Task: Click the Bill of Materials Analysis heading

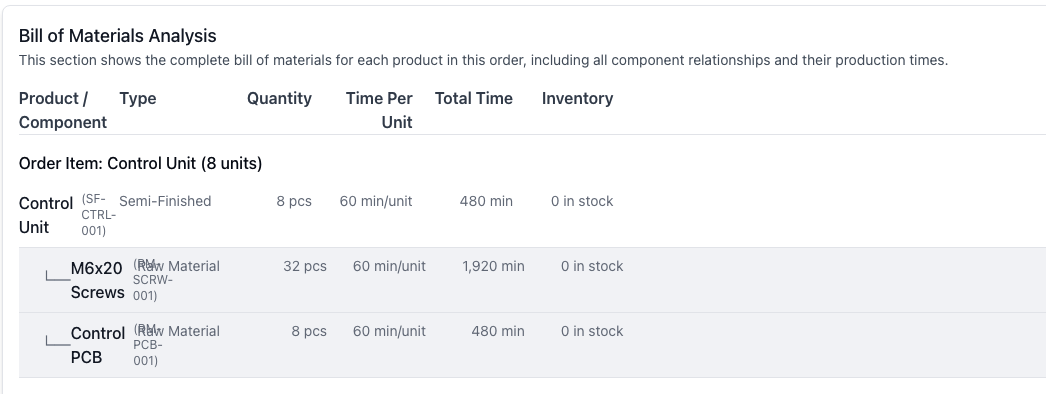Action: point(117,35)
